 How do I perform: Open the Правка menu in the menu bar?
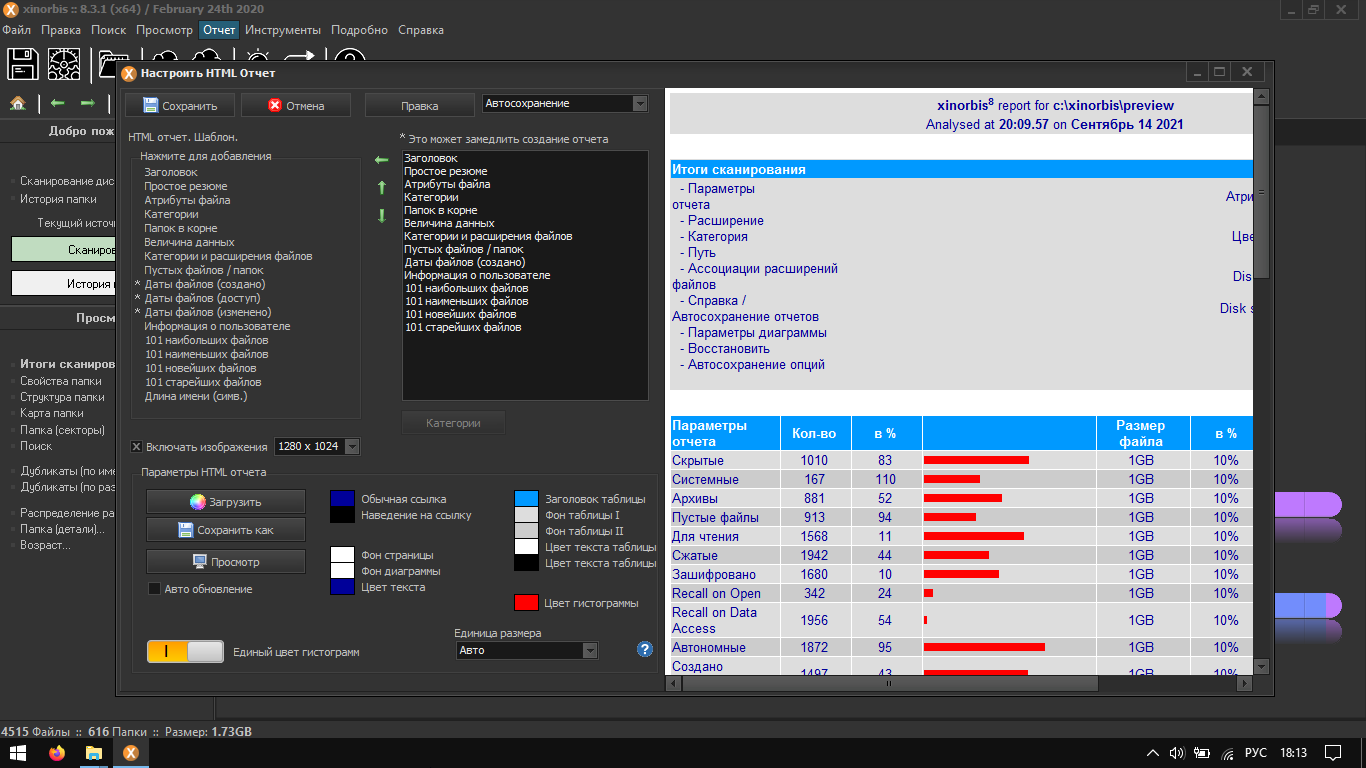(61, 30)
